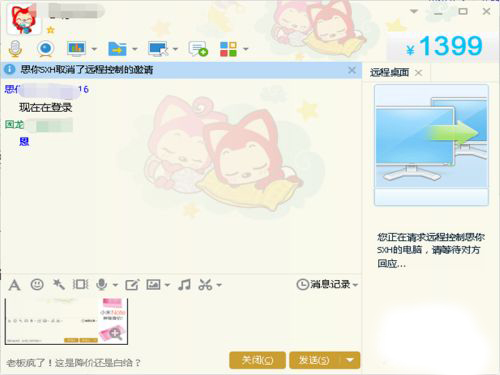Close the 远程桌面 tab
The width and height of the screenshot is (500, 375).
coord(418,73)
